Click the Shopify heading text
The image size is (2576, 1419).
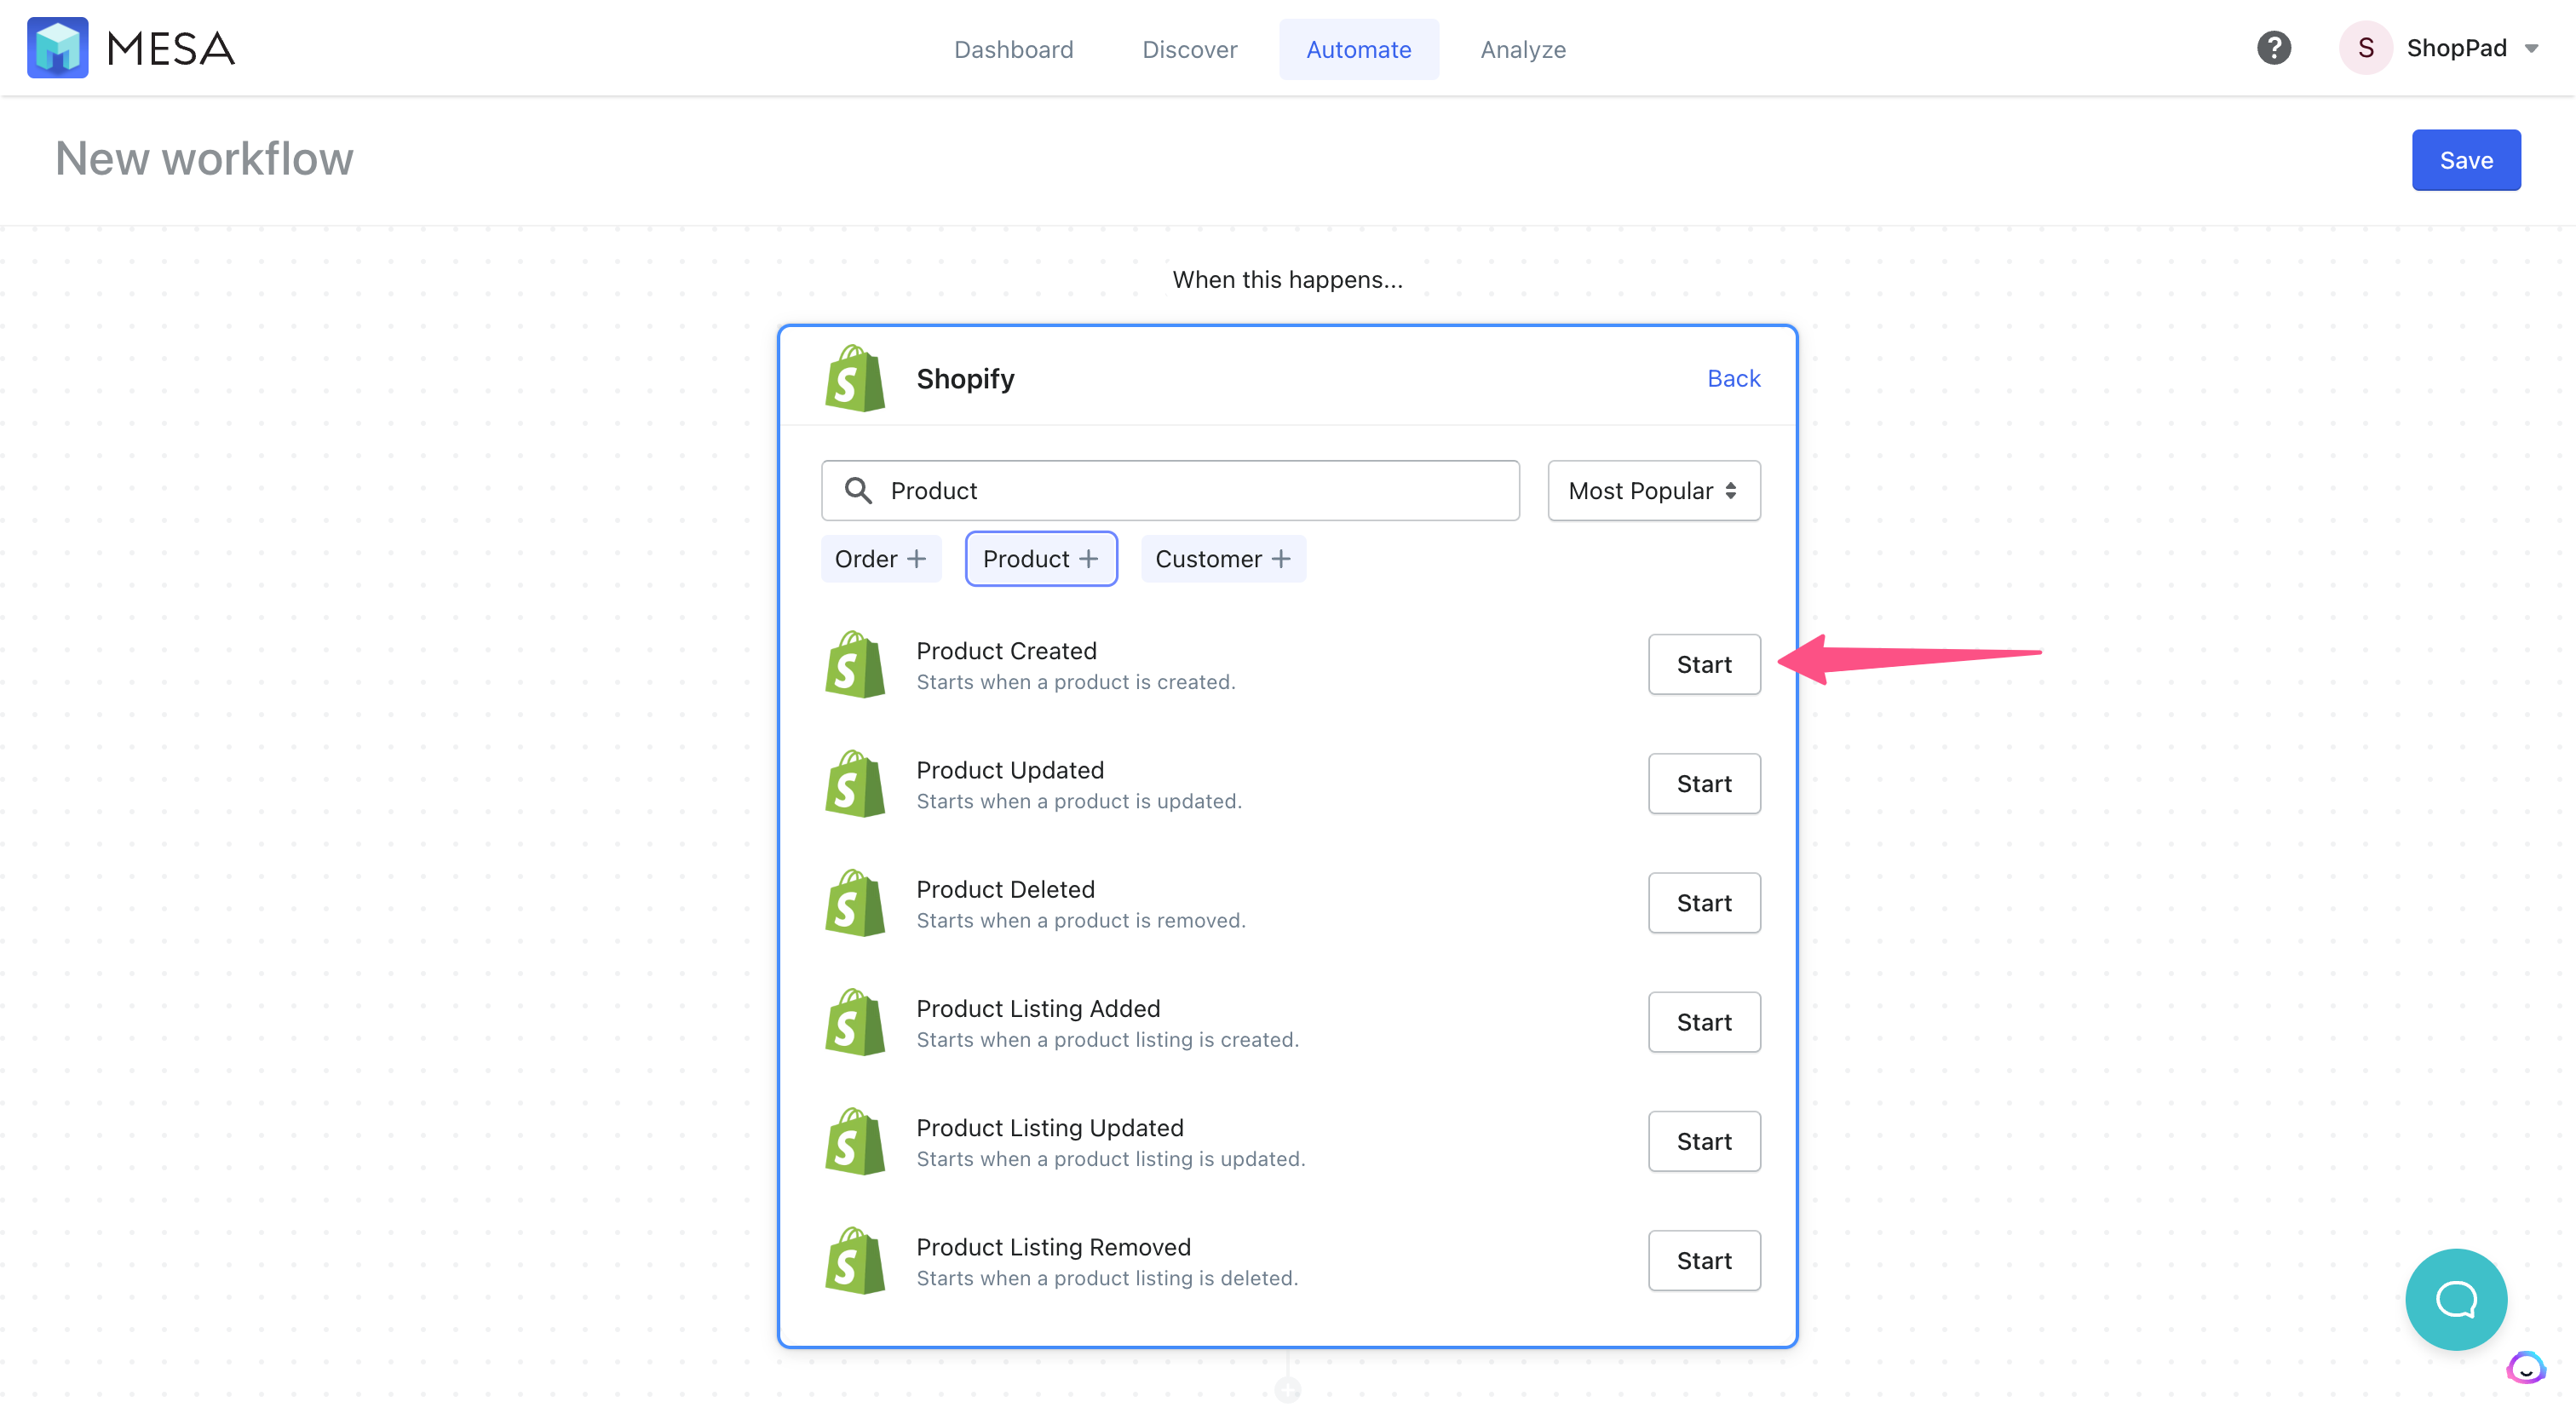[x=965, y=378]
